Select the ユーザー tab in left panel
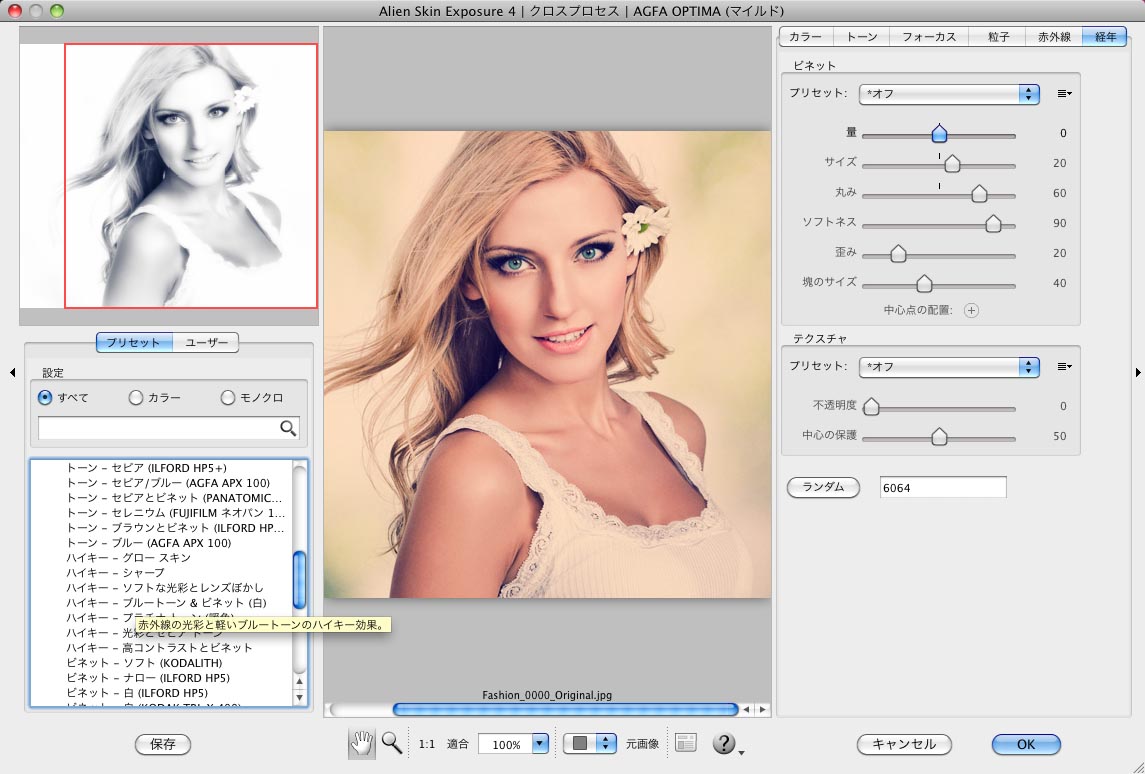The image size is (1145, 774). click(206, 342)
